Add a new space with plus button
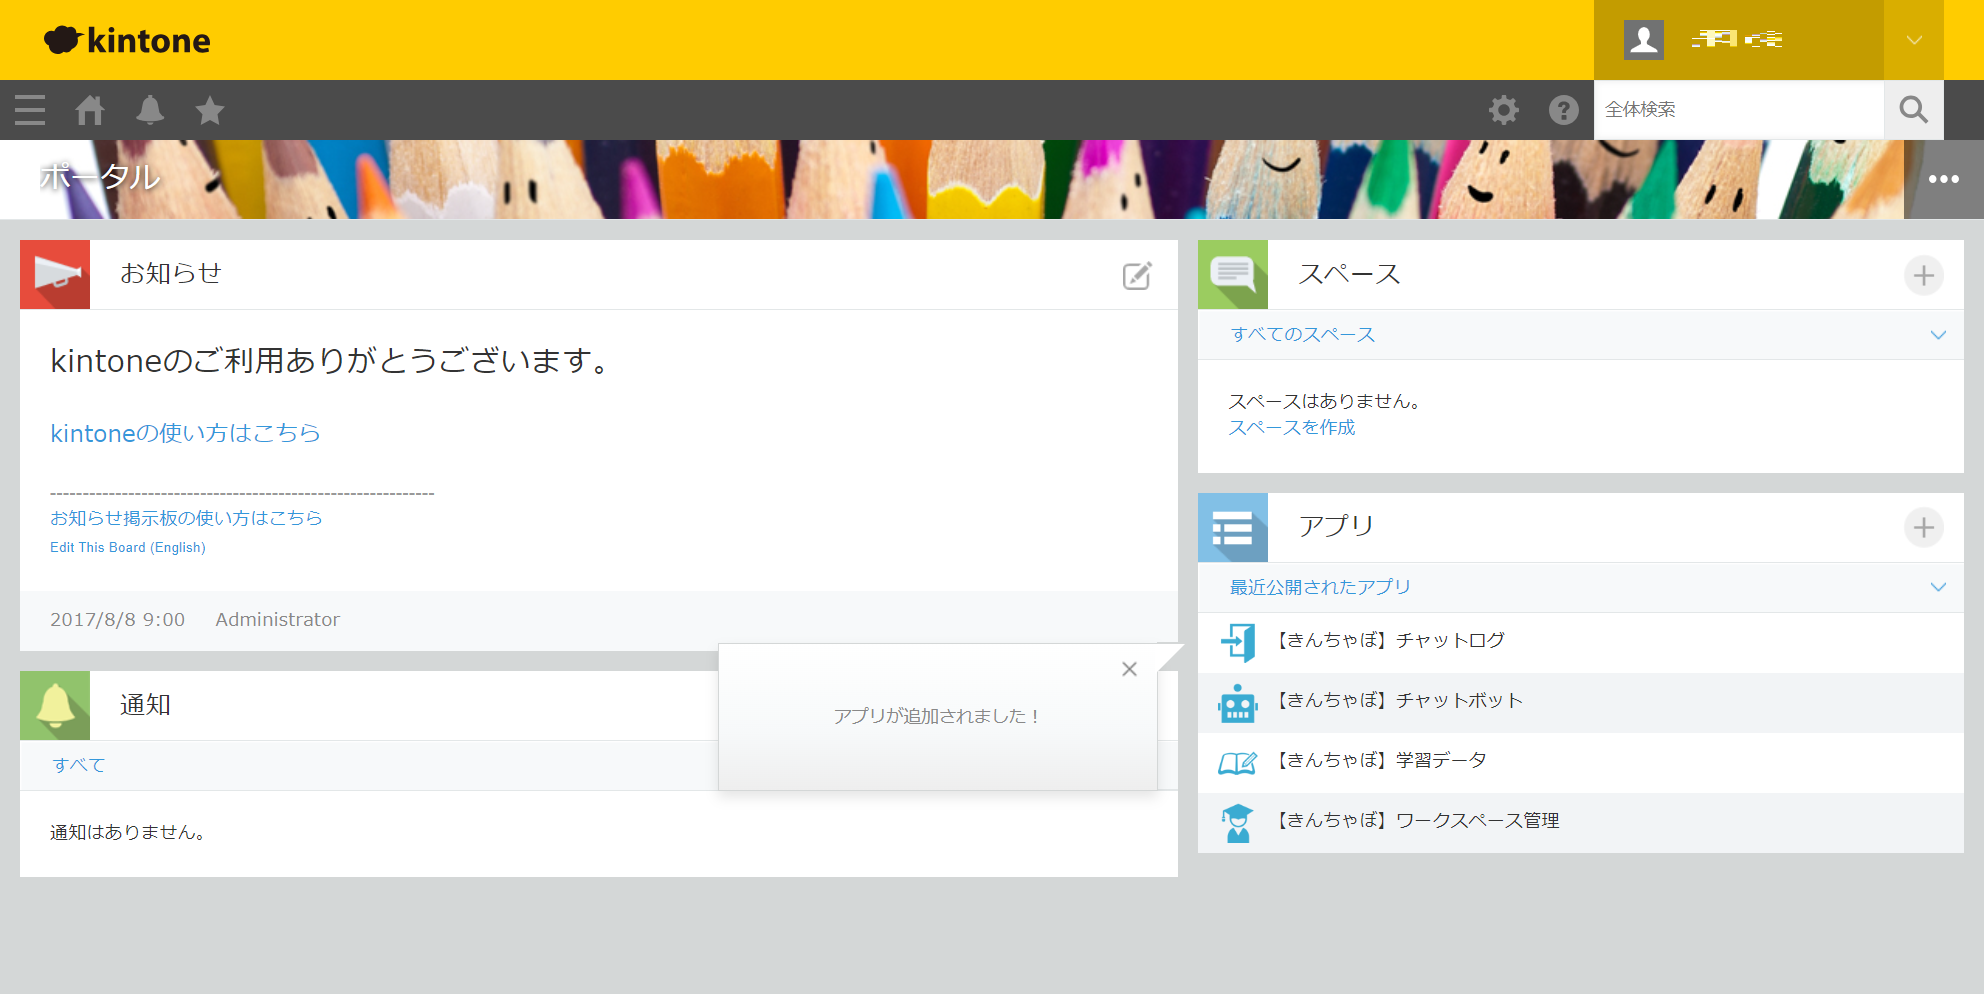Viewport: 1984px width, 994px height. click(1923, 275)
